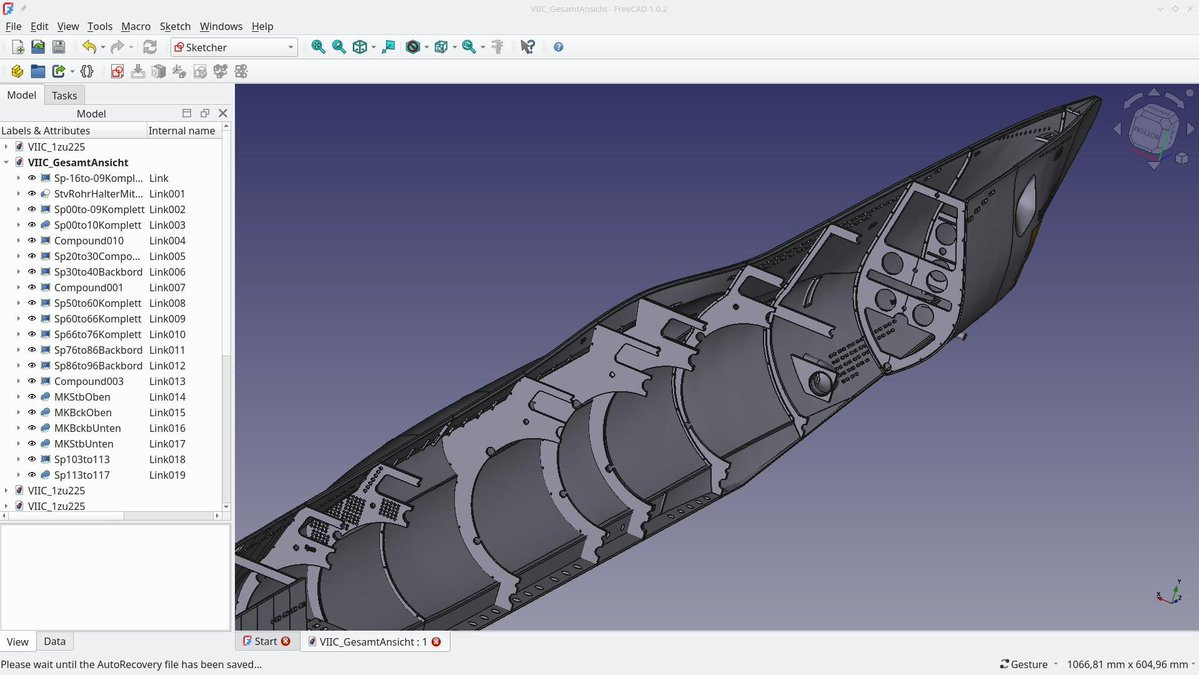Click the Fit all zoom icon

tap(318, 47)
